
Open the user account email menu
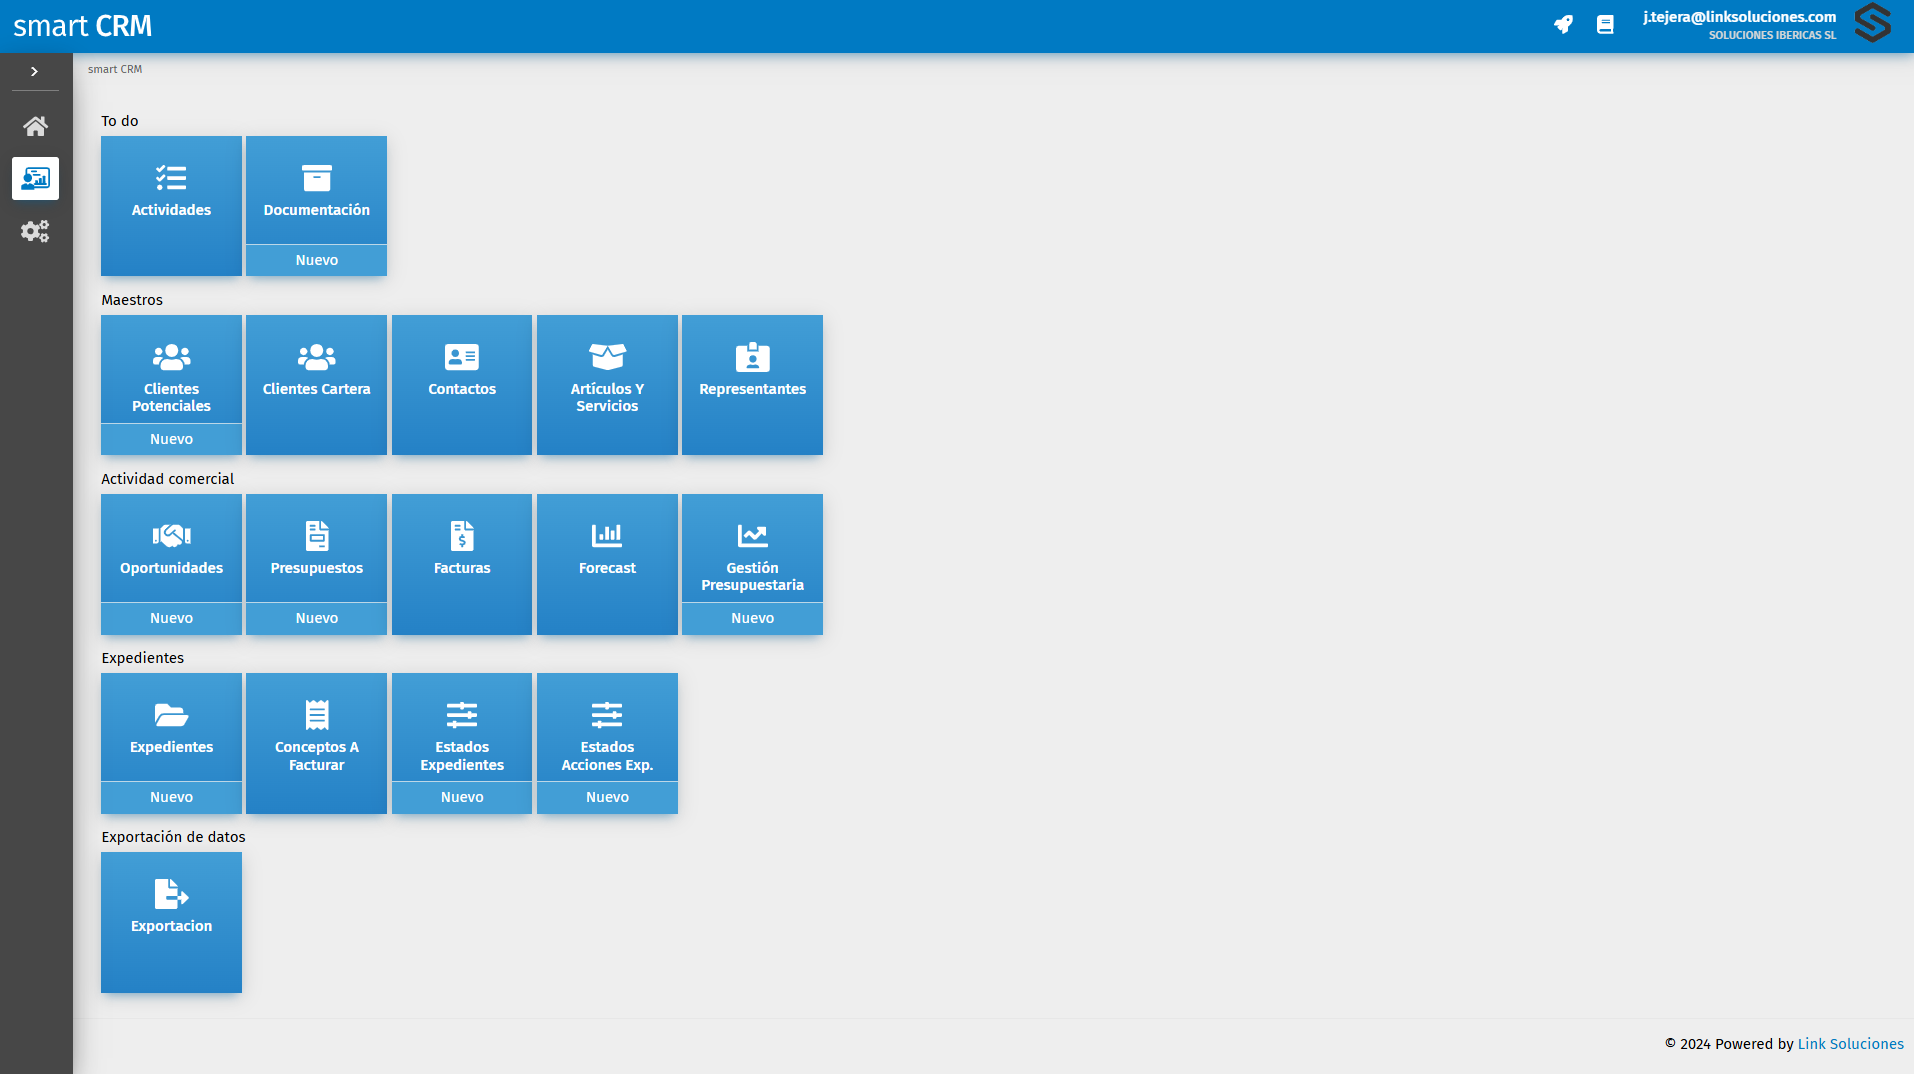point(1739,17)
